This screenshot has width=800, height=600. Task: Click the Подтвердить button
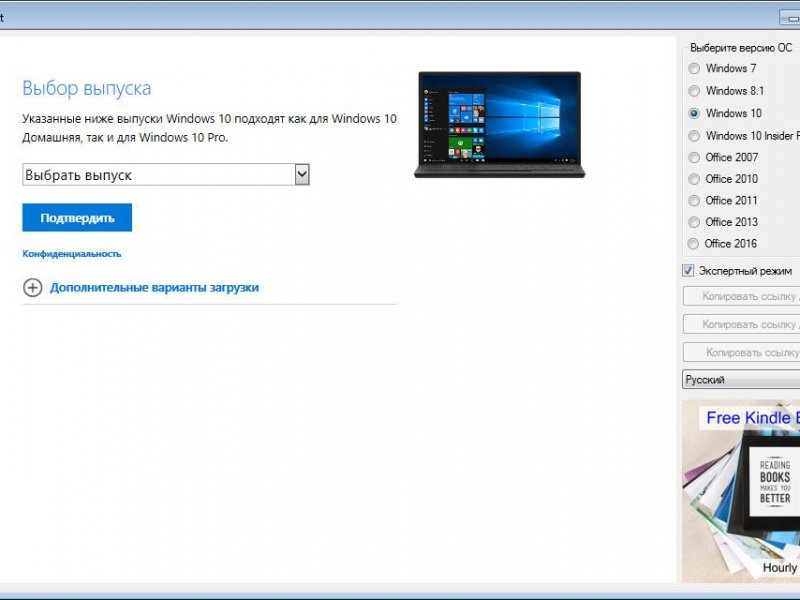click(77, 217)
